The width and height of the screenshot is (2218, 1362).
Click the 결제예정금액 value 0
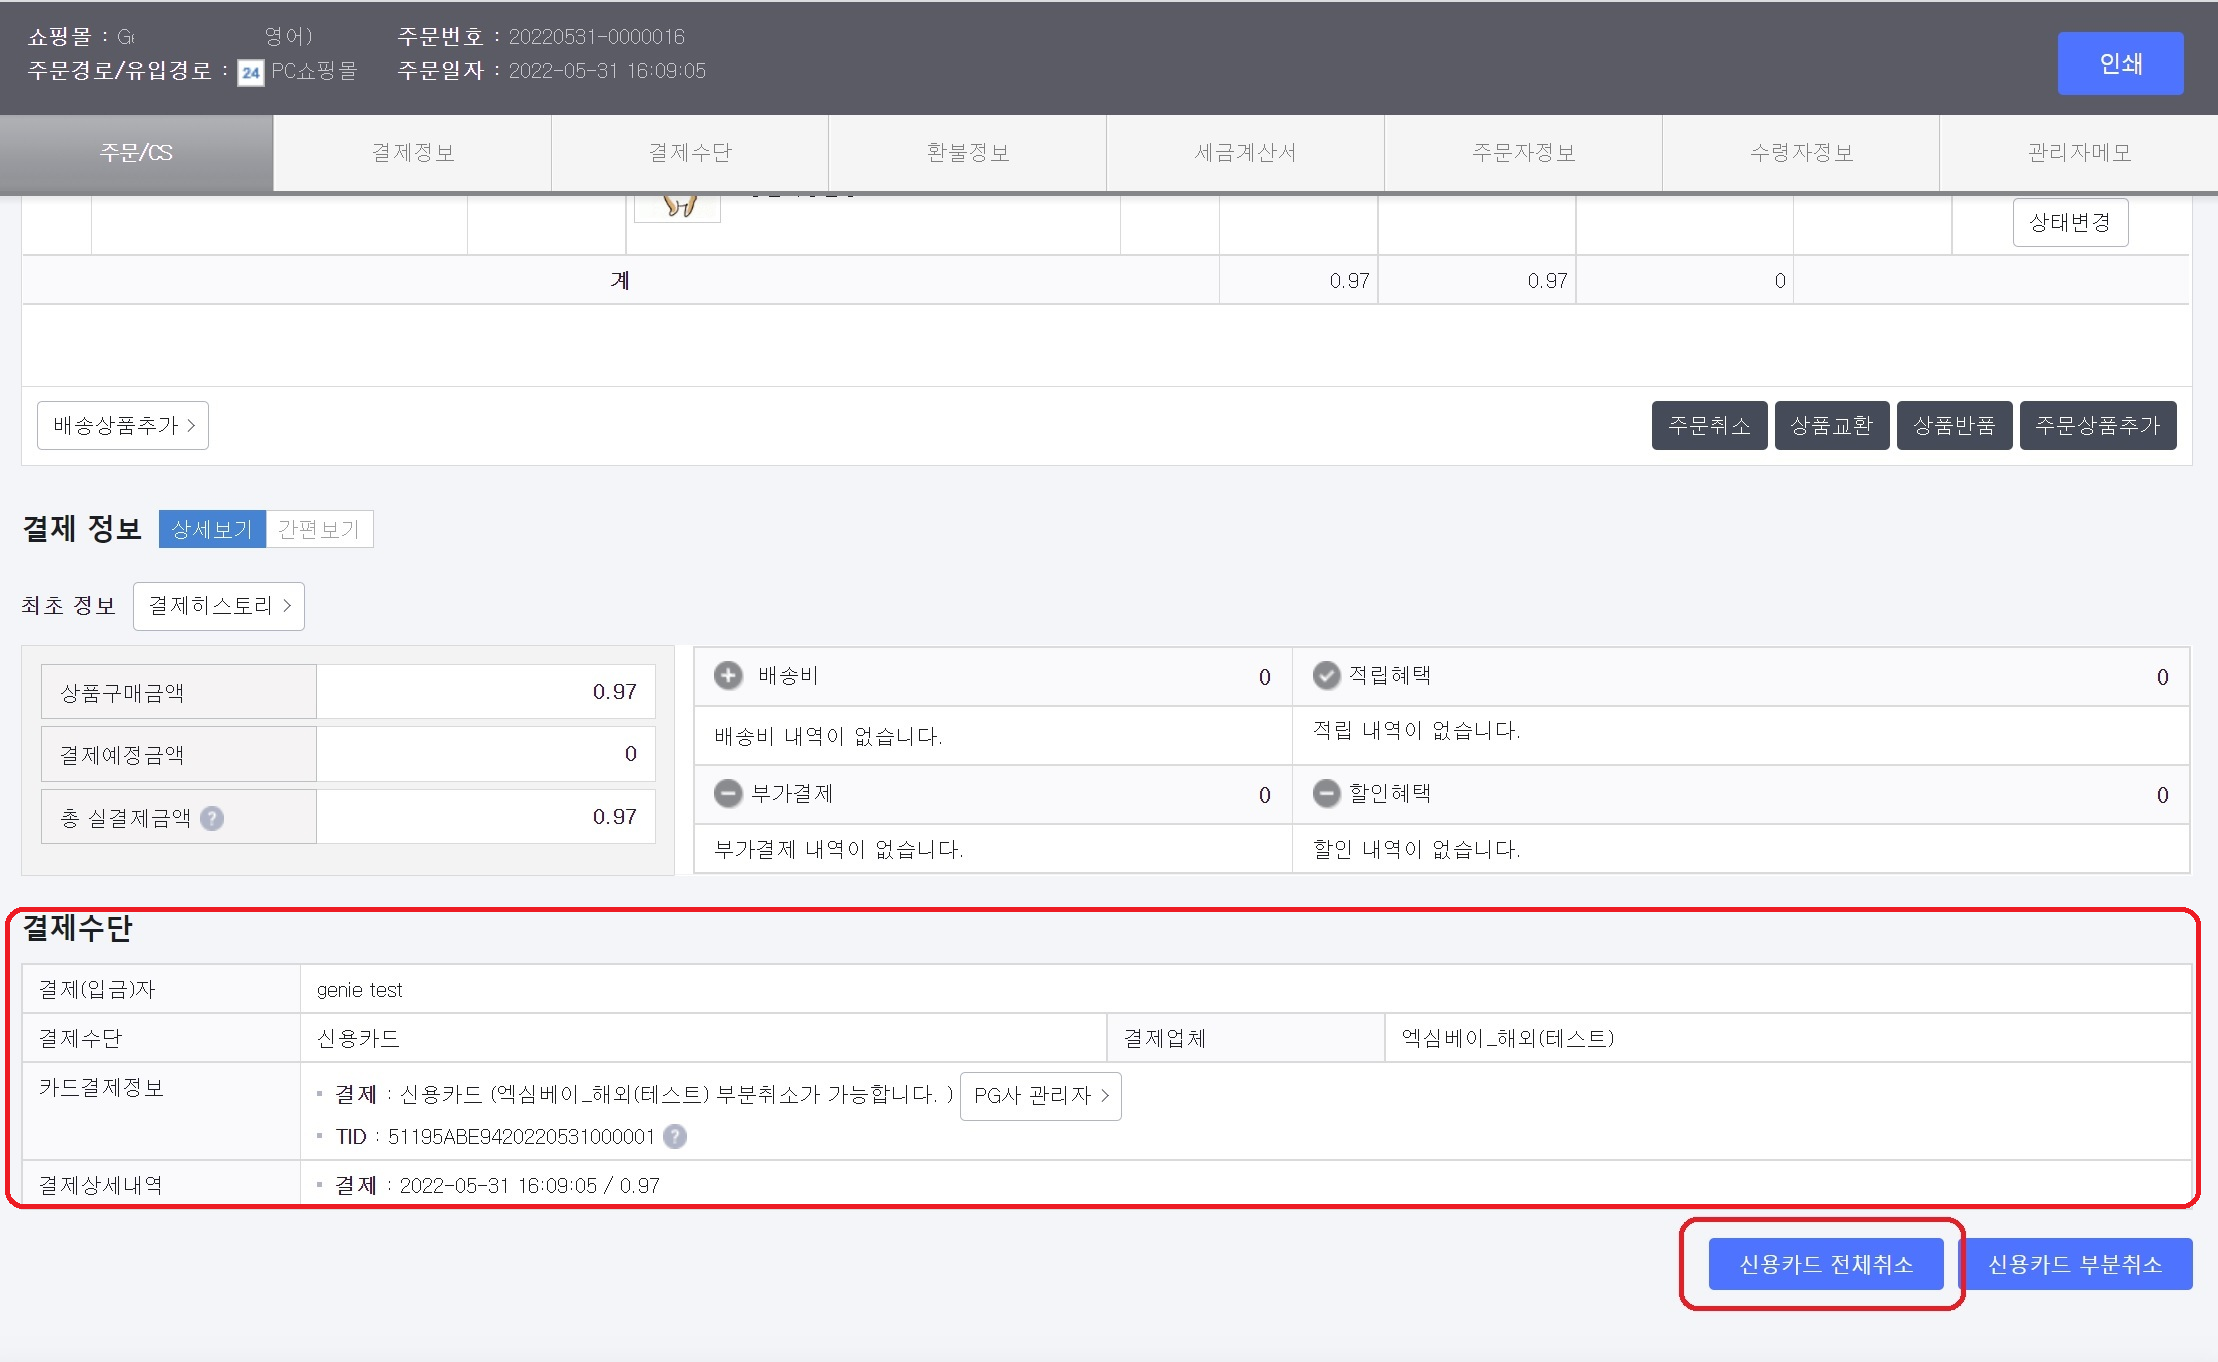[631, 754]
